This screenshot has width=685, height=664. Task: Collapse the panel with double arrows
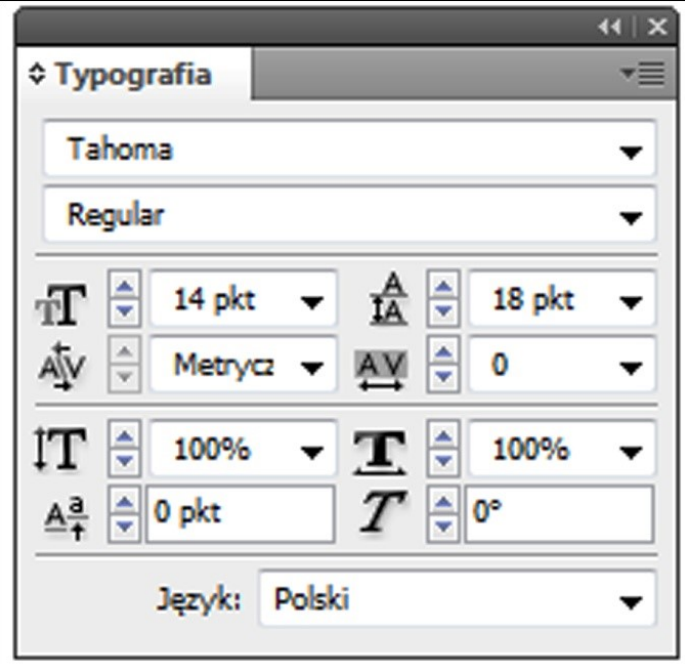click(609, 27)
